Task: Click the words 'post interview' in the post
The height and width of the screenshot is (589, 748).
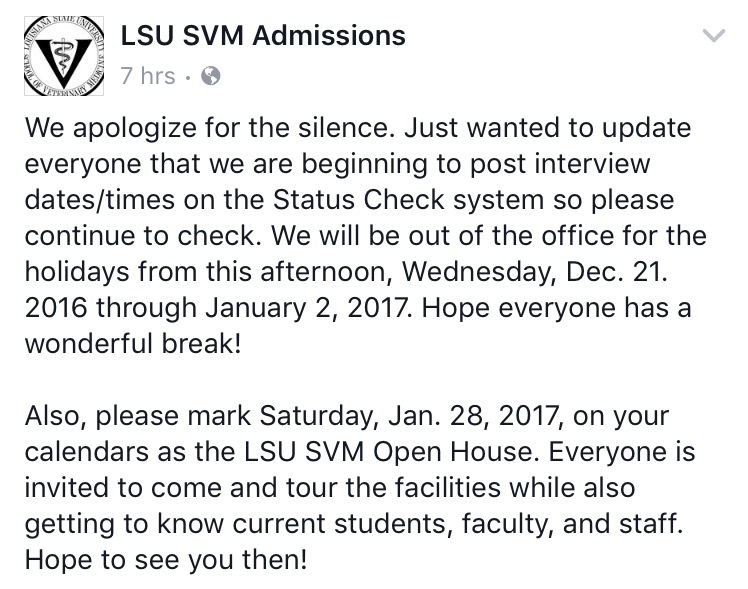Action: tap(560, 164)
